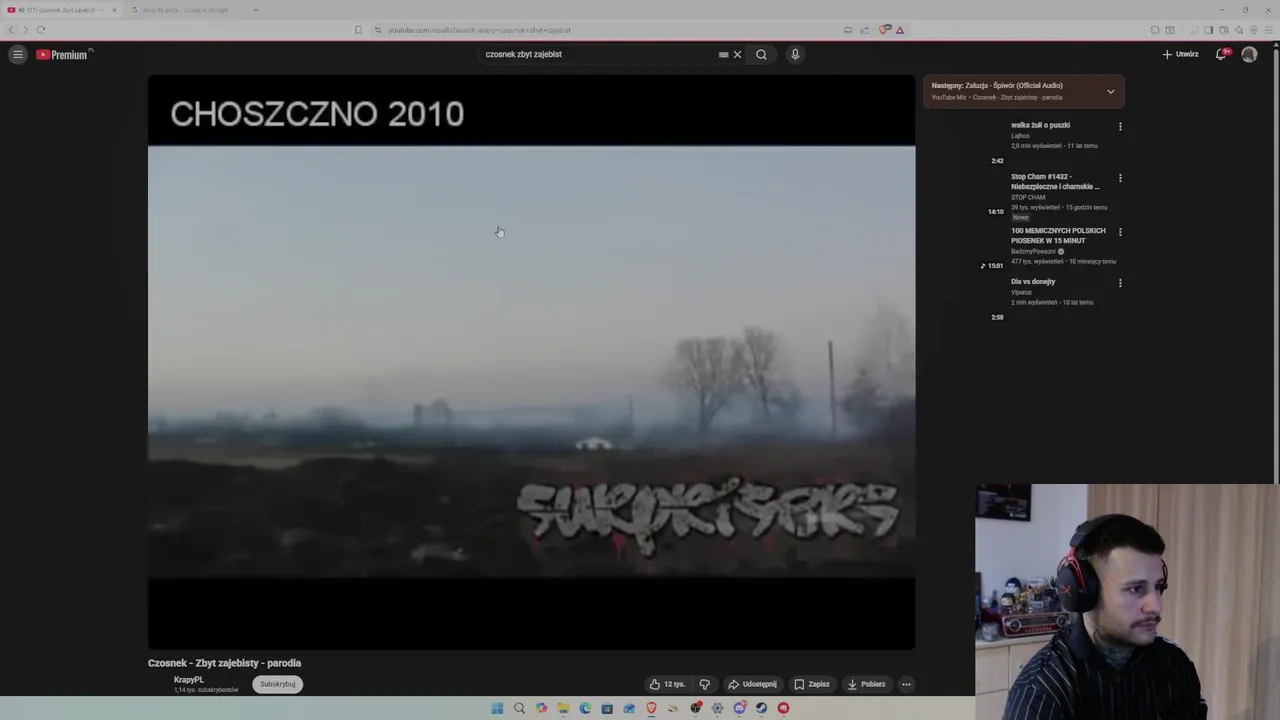The image size is (1280, 720).
Task: Switch to Brave browser in the taskbar
Action: coord(651,708)
